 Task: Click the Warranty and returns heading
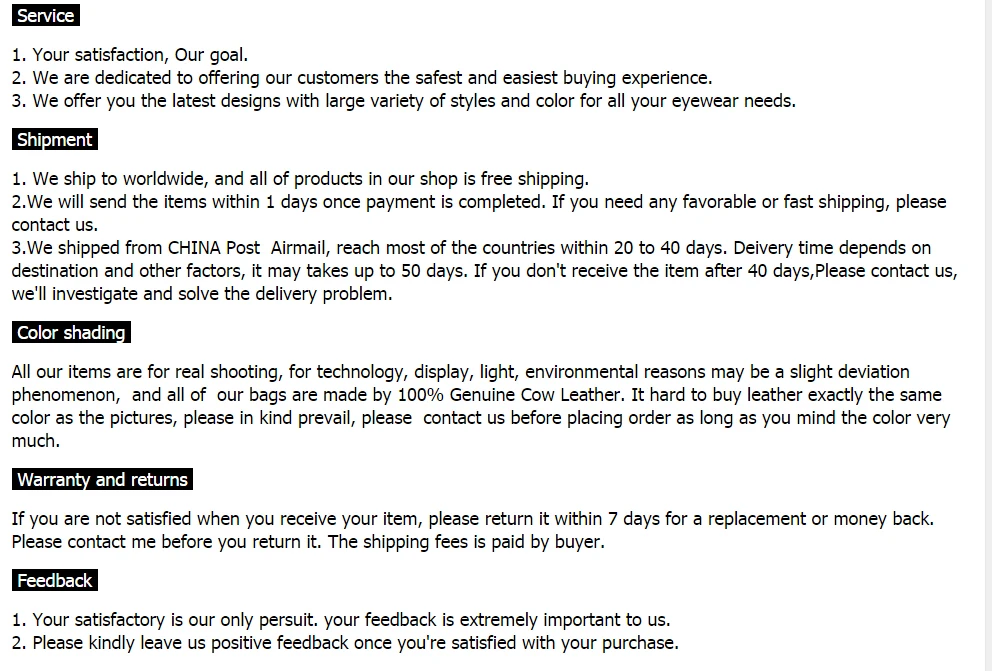[x=102, y=479]
